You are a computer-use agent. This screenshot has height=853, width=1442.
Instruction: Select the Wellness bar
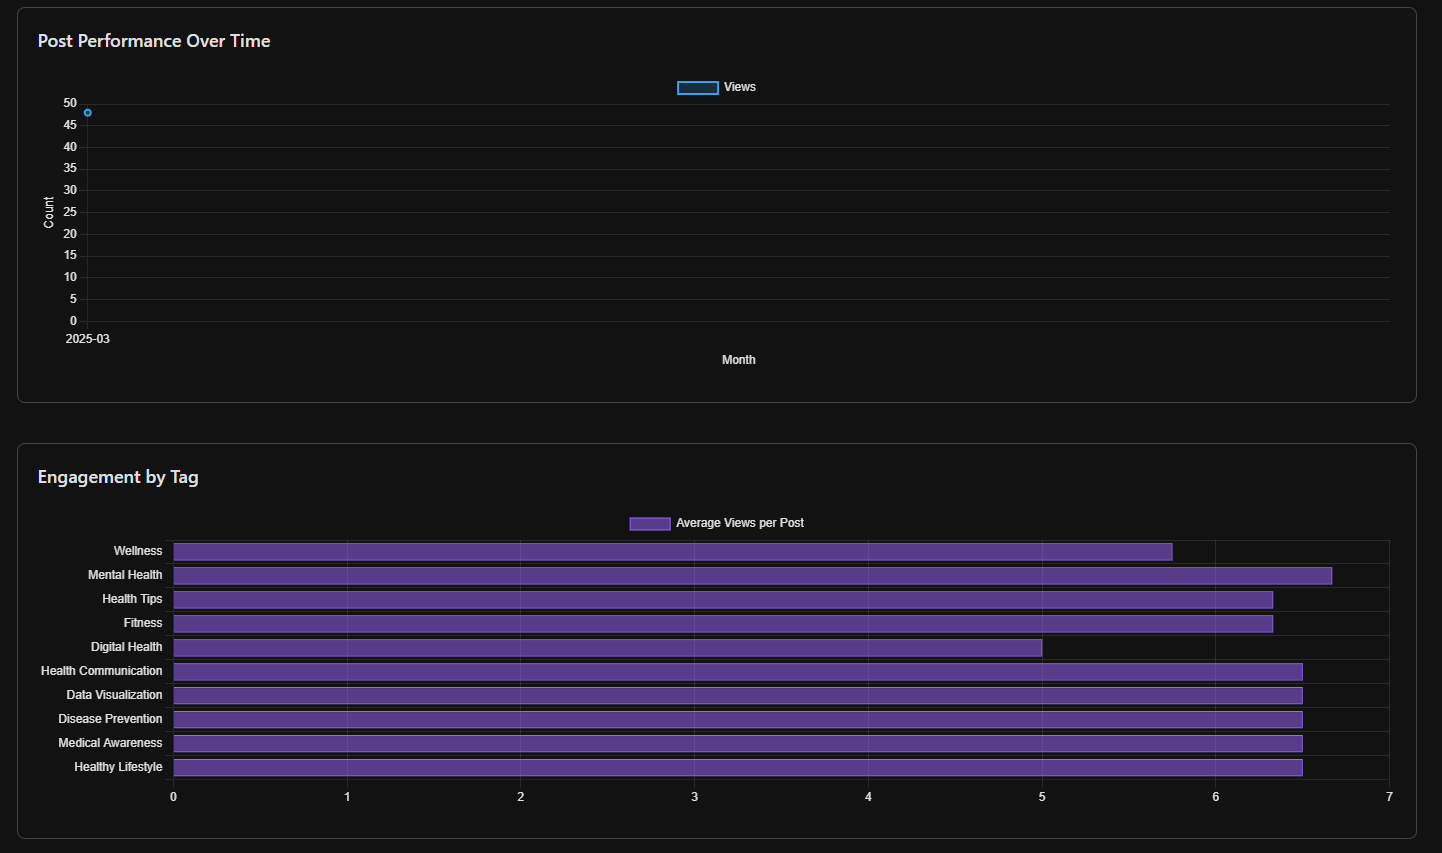coord(672,552)
